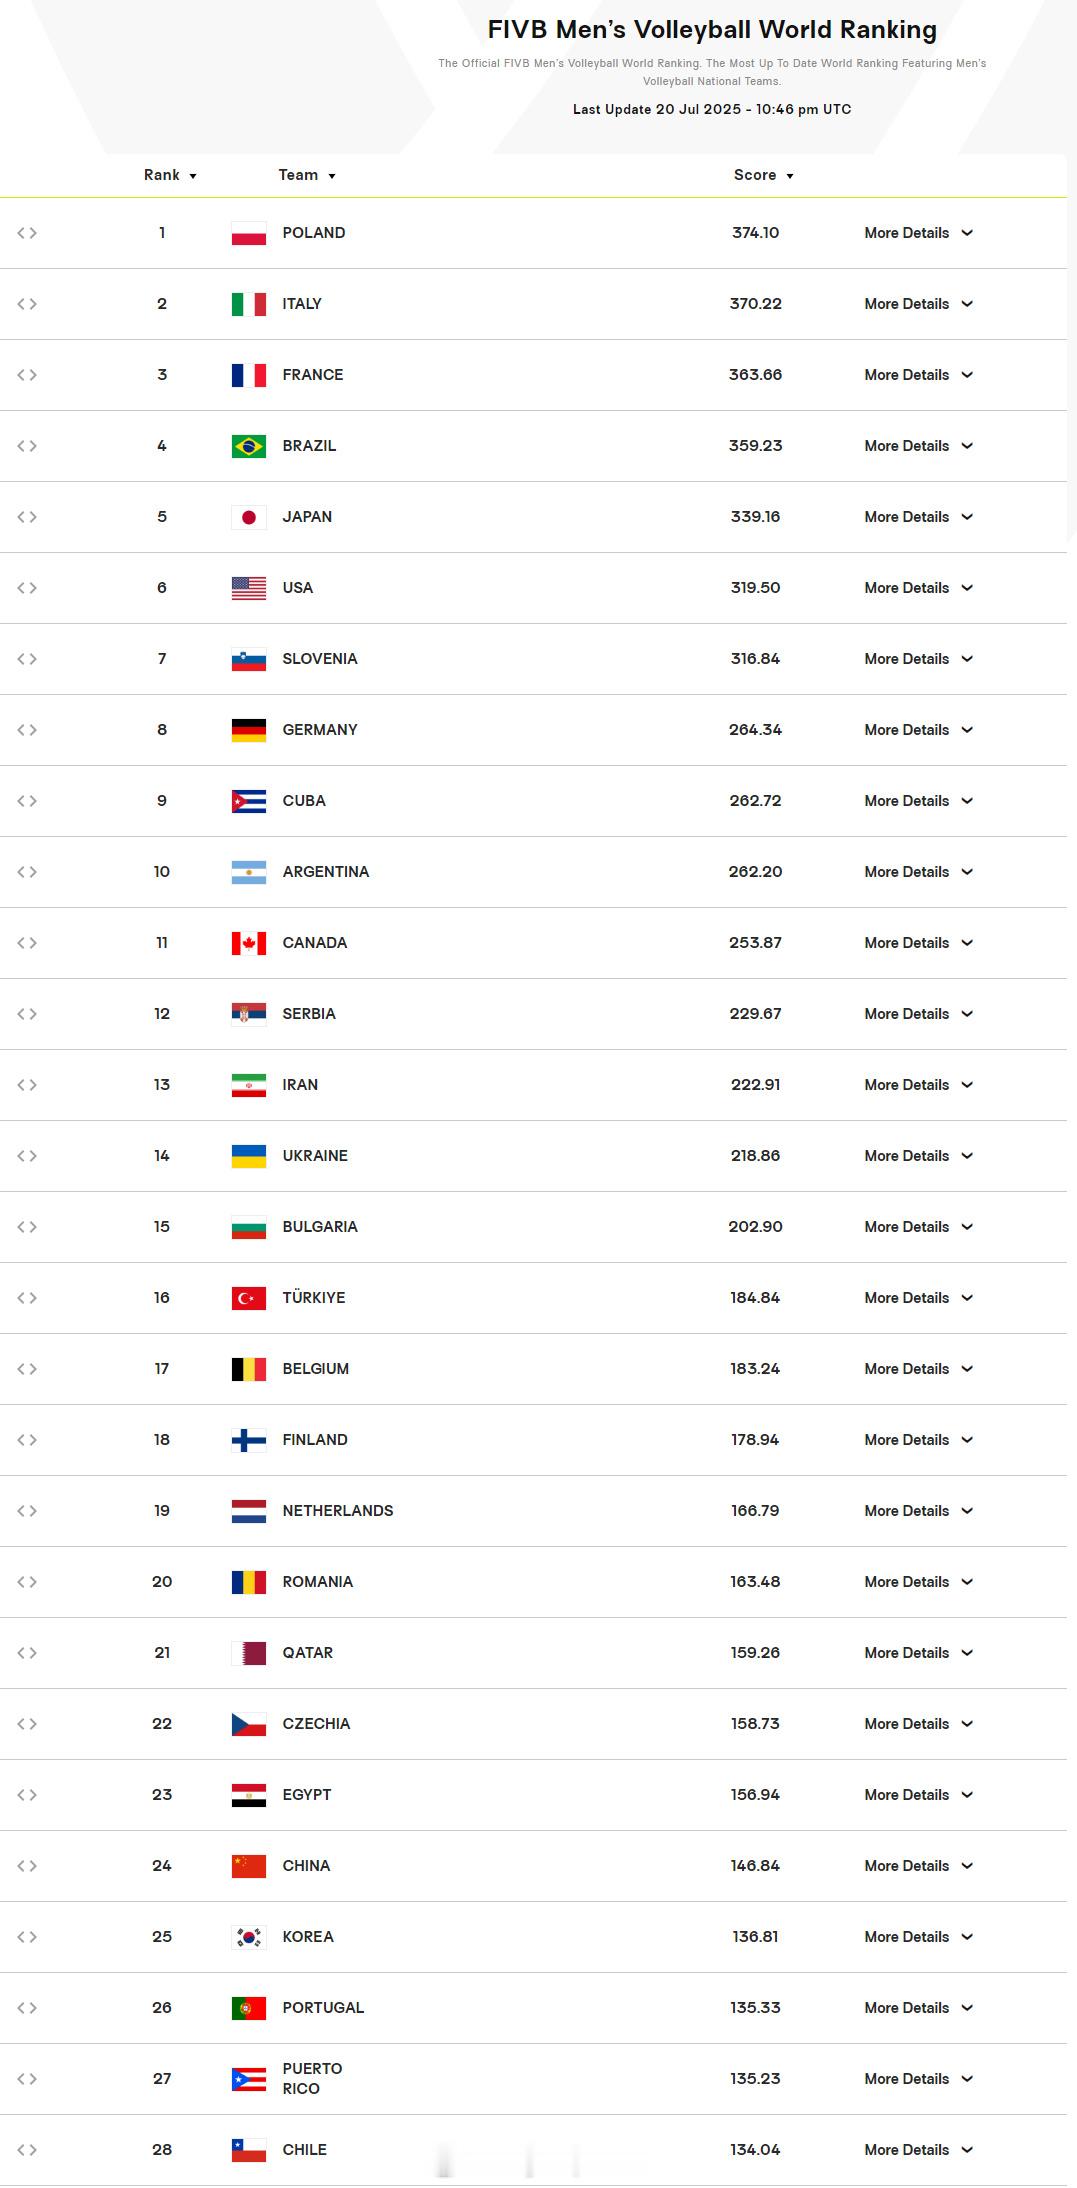Expand More Details for Germany

click(x=918, y=730)
